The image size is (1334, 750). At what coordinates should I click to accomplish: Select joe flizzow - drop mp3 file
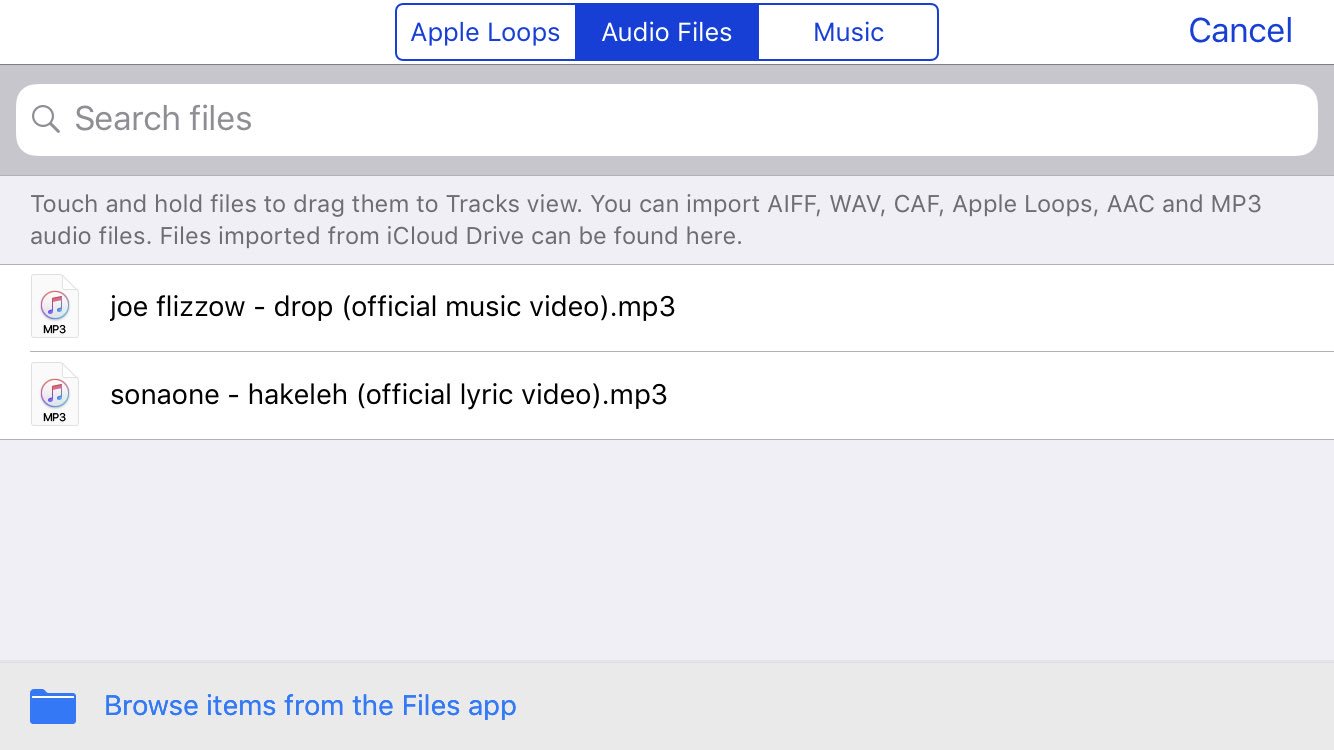667,307
